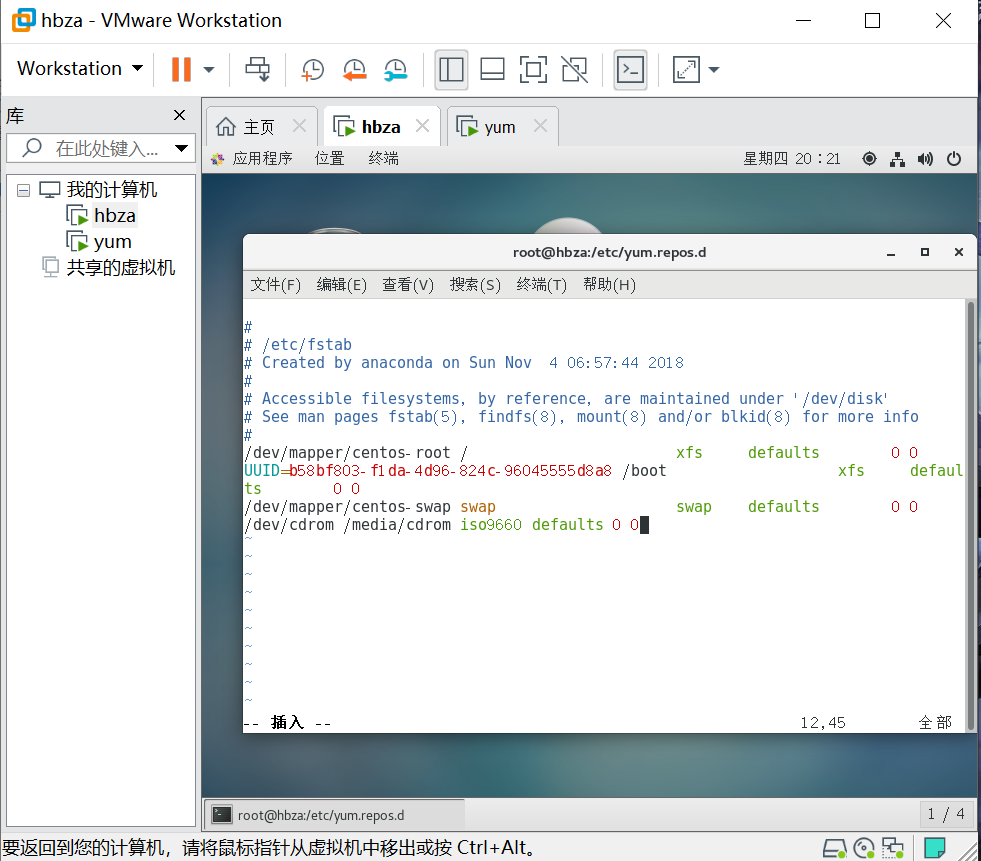Toggle the library sidebar view
The image size is (981, 861).
coord(451,69)
